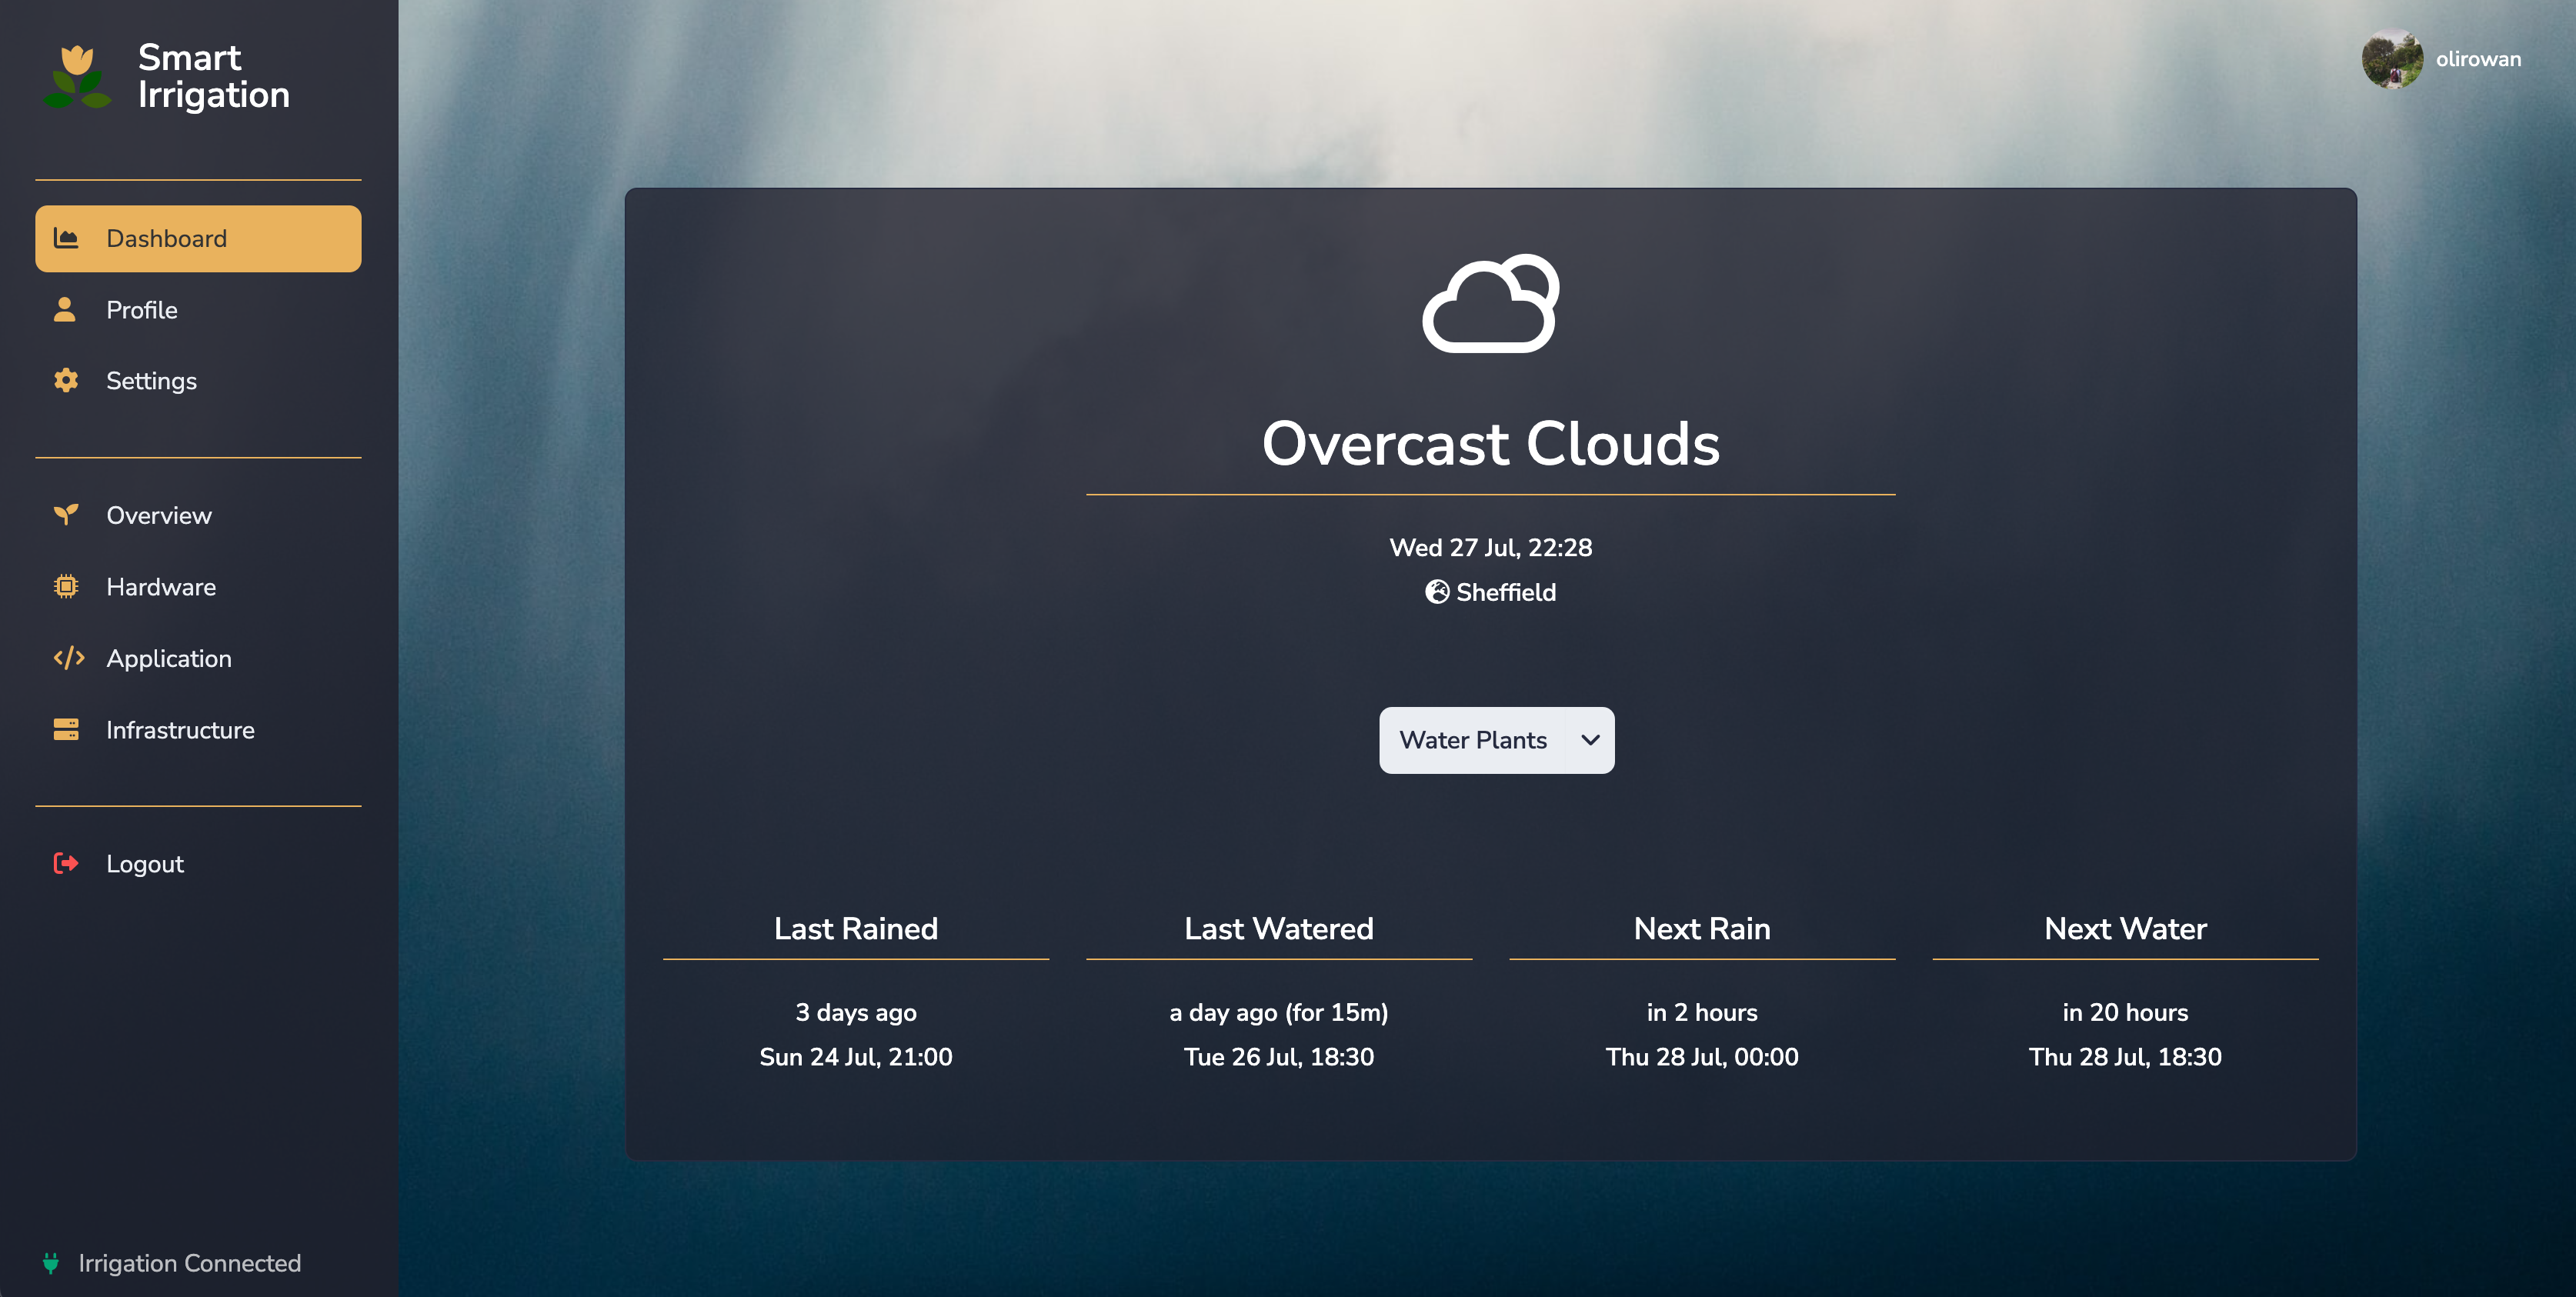Click the Next Rain heading

click(1702, 928)
